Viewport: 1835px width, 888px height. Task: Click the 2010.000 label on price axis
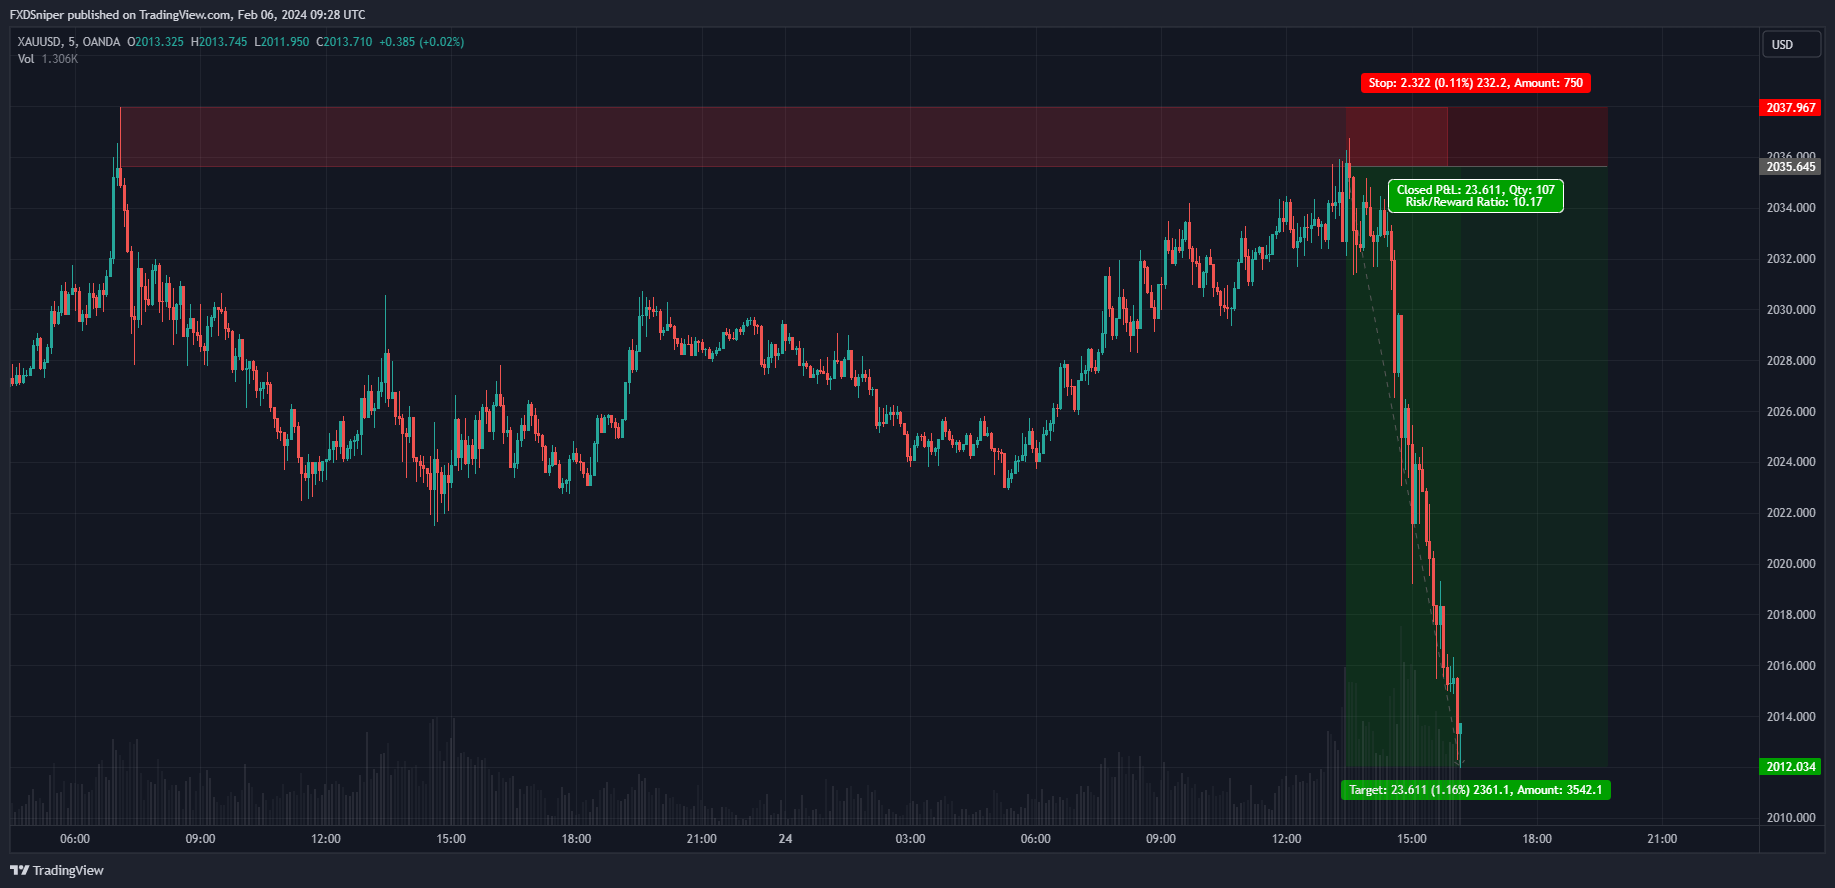click(x=1790, y=818)
